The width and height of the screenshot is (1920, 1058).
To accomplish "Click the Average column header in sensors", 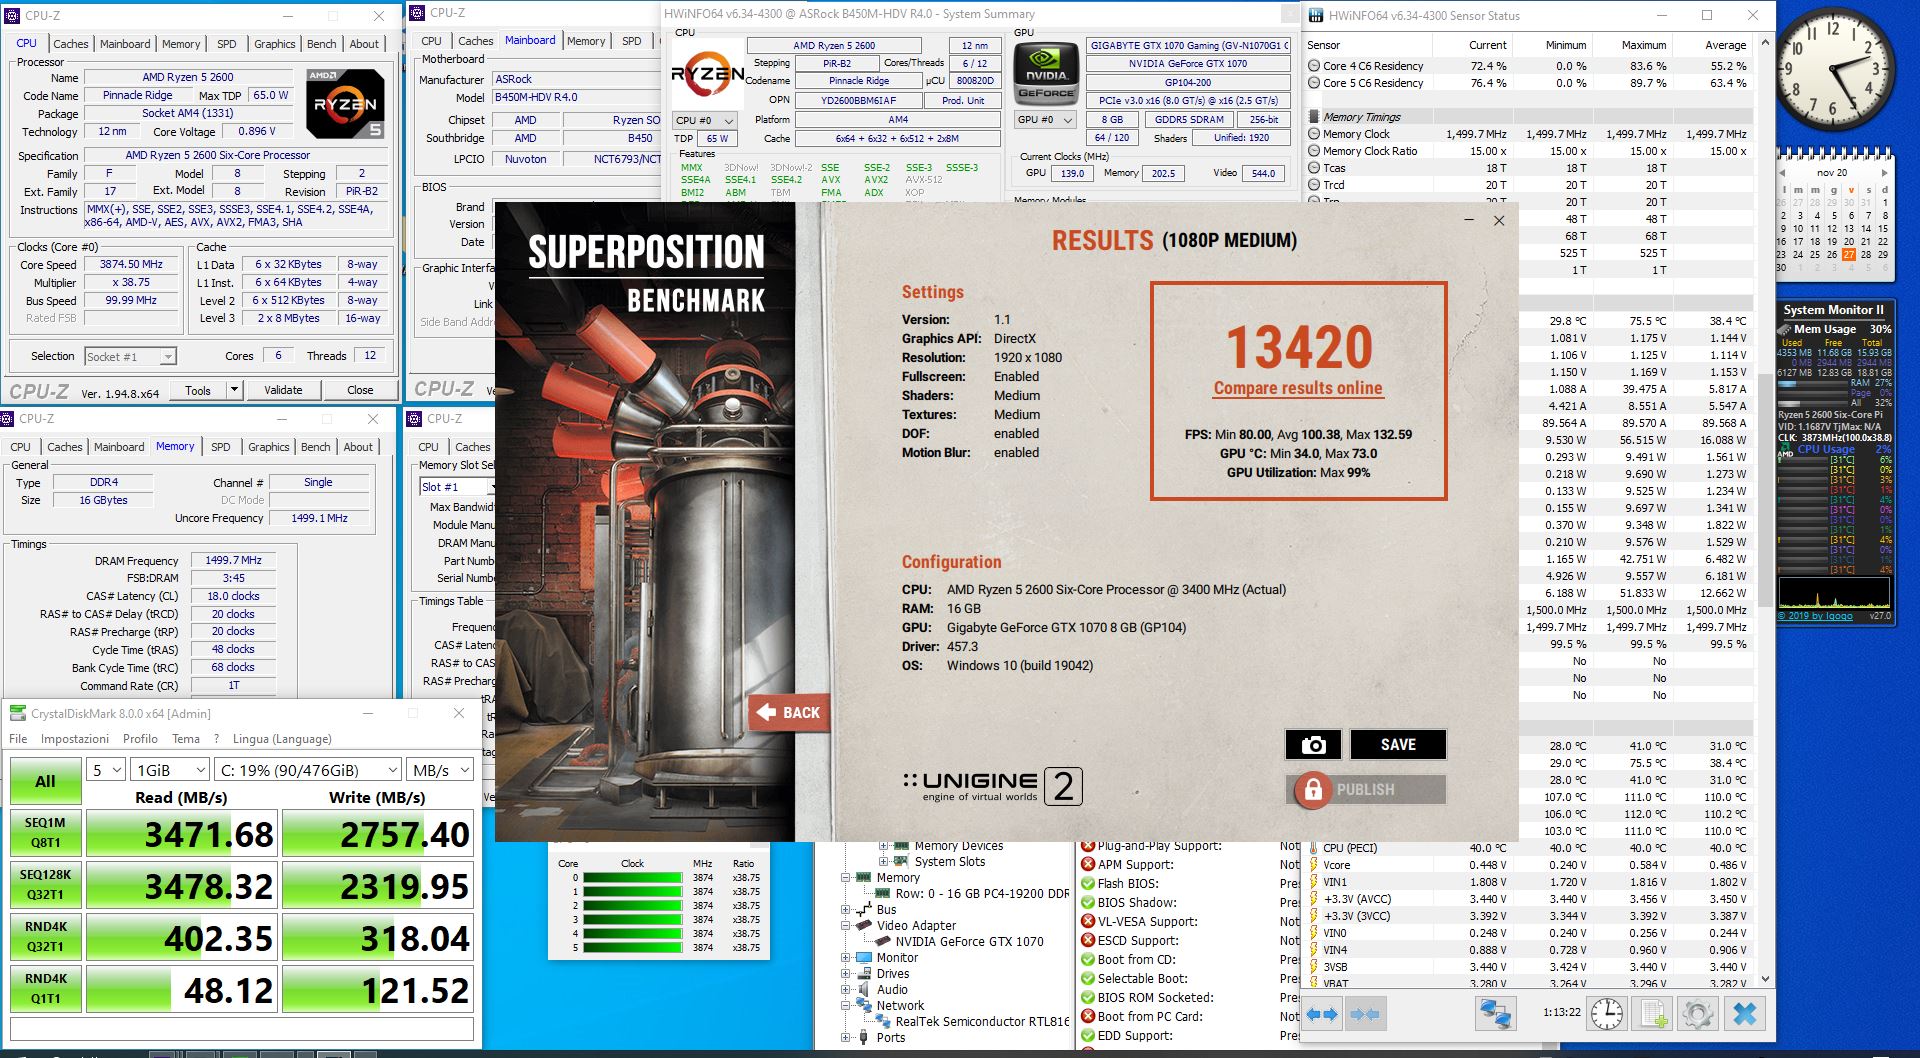I will 1725,45.
